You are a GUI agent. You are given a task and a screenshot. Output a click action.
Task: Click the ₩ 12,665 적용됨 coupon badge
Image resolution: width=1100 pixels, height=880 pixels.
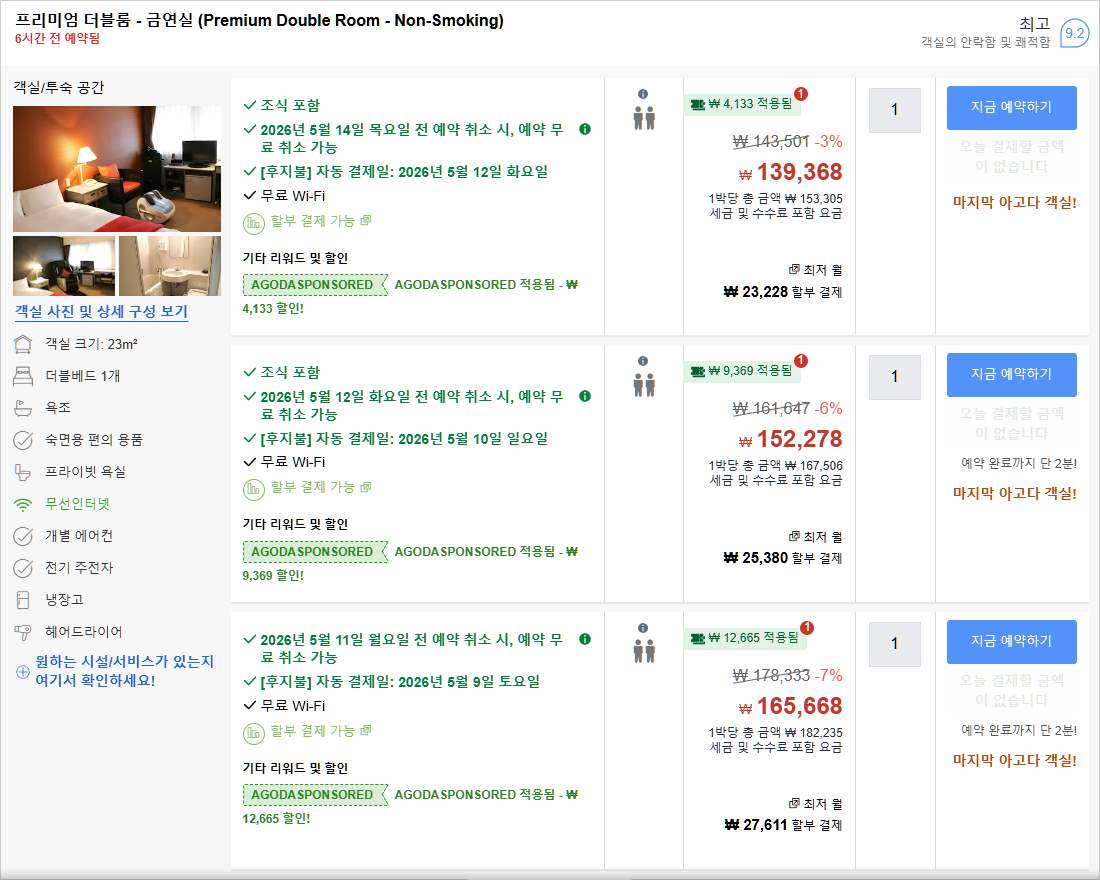[x=745, y=638]
